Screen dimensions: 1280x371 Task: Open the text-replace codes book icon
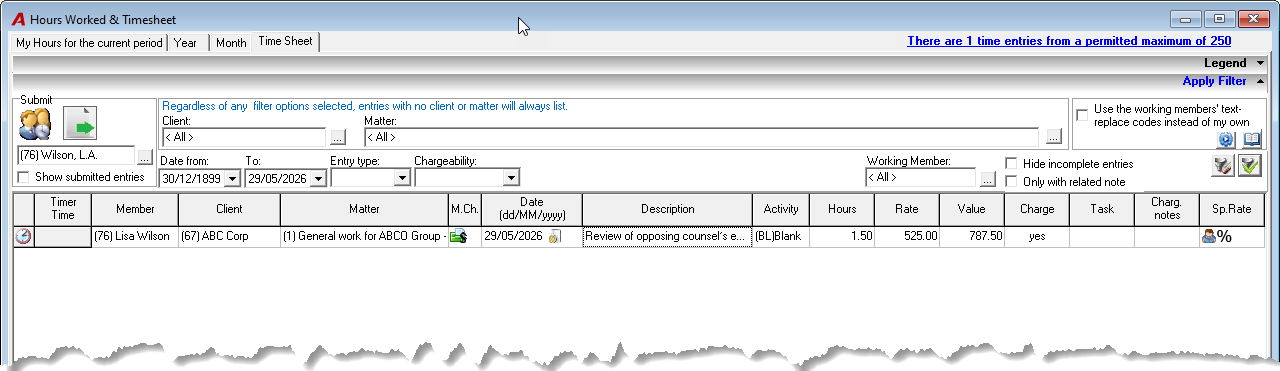1252,139
